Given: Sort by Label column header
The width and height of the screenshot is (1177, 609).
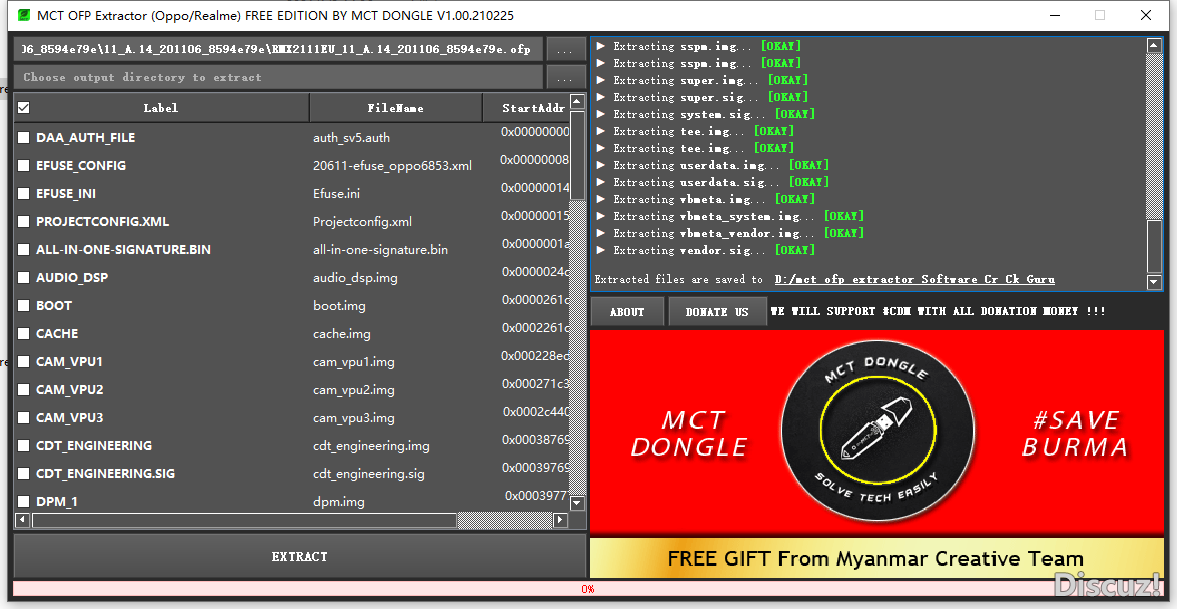Looking at the screenshot, I should (161, 108).
